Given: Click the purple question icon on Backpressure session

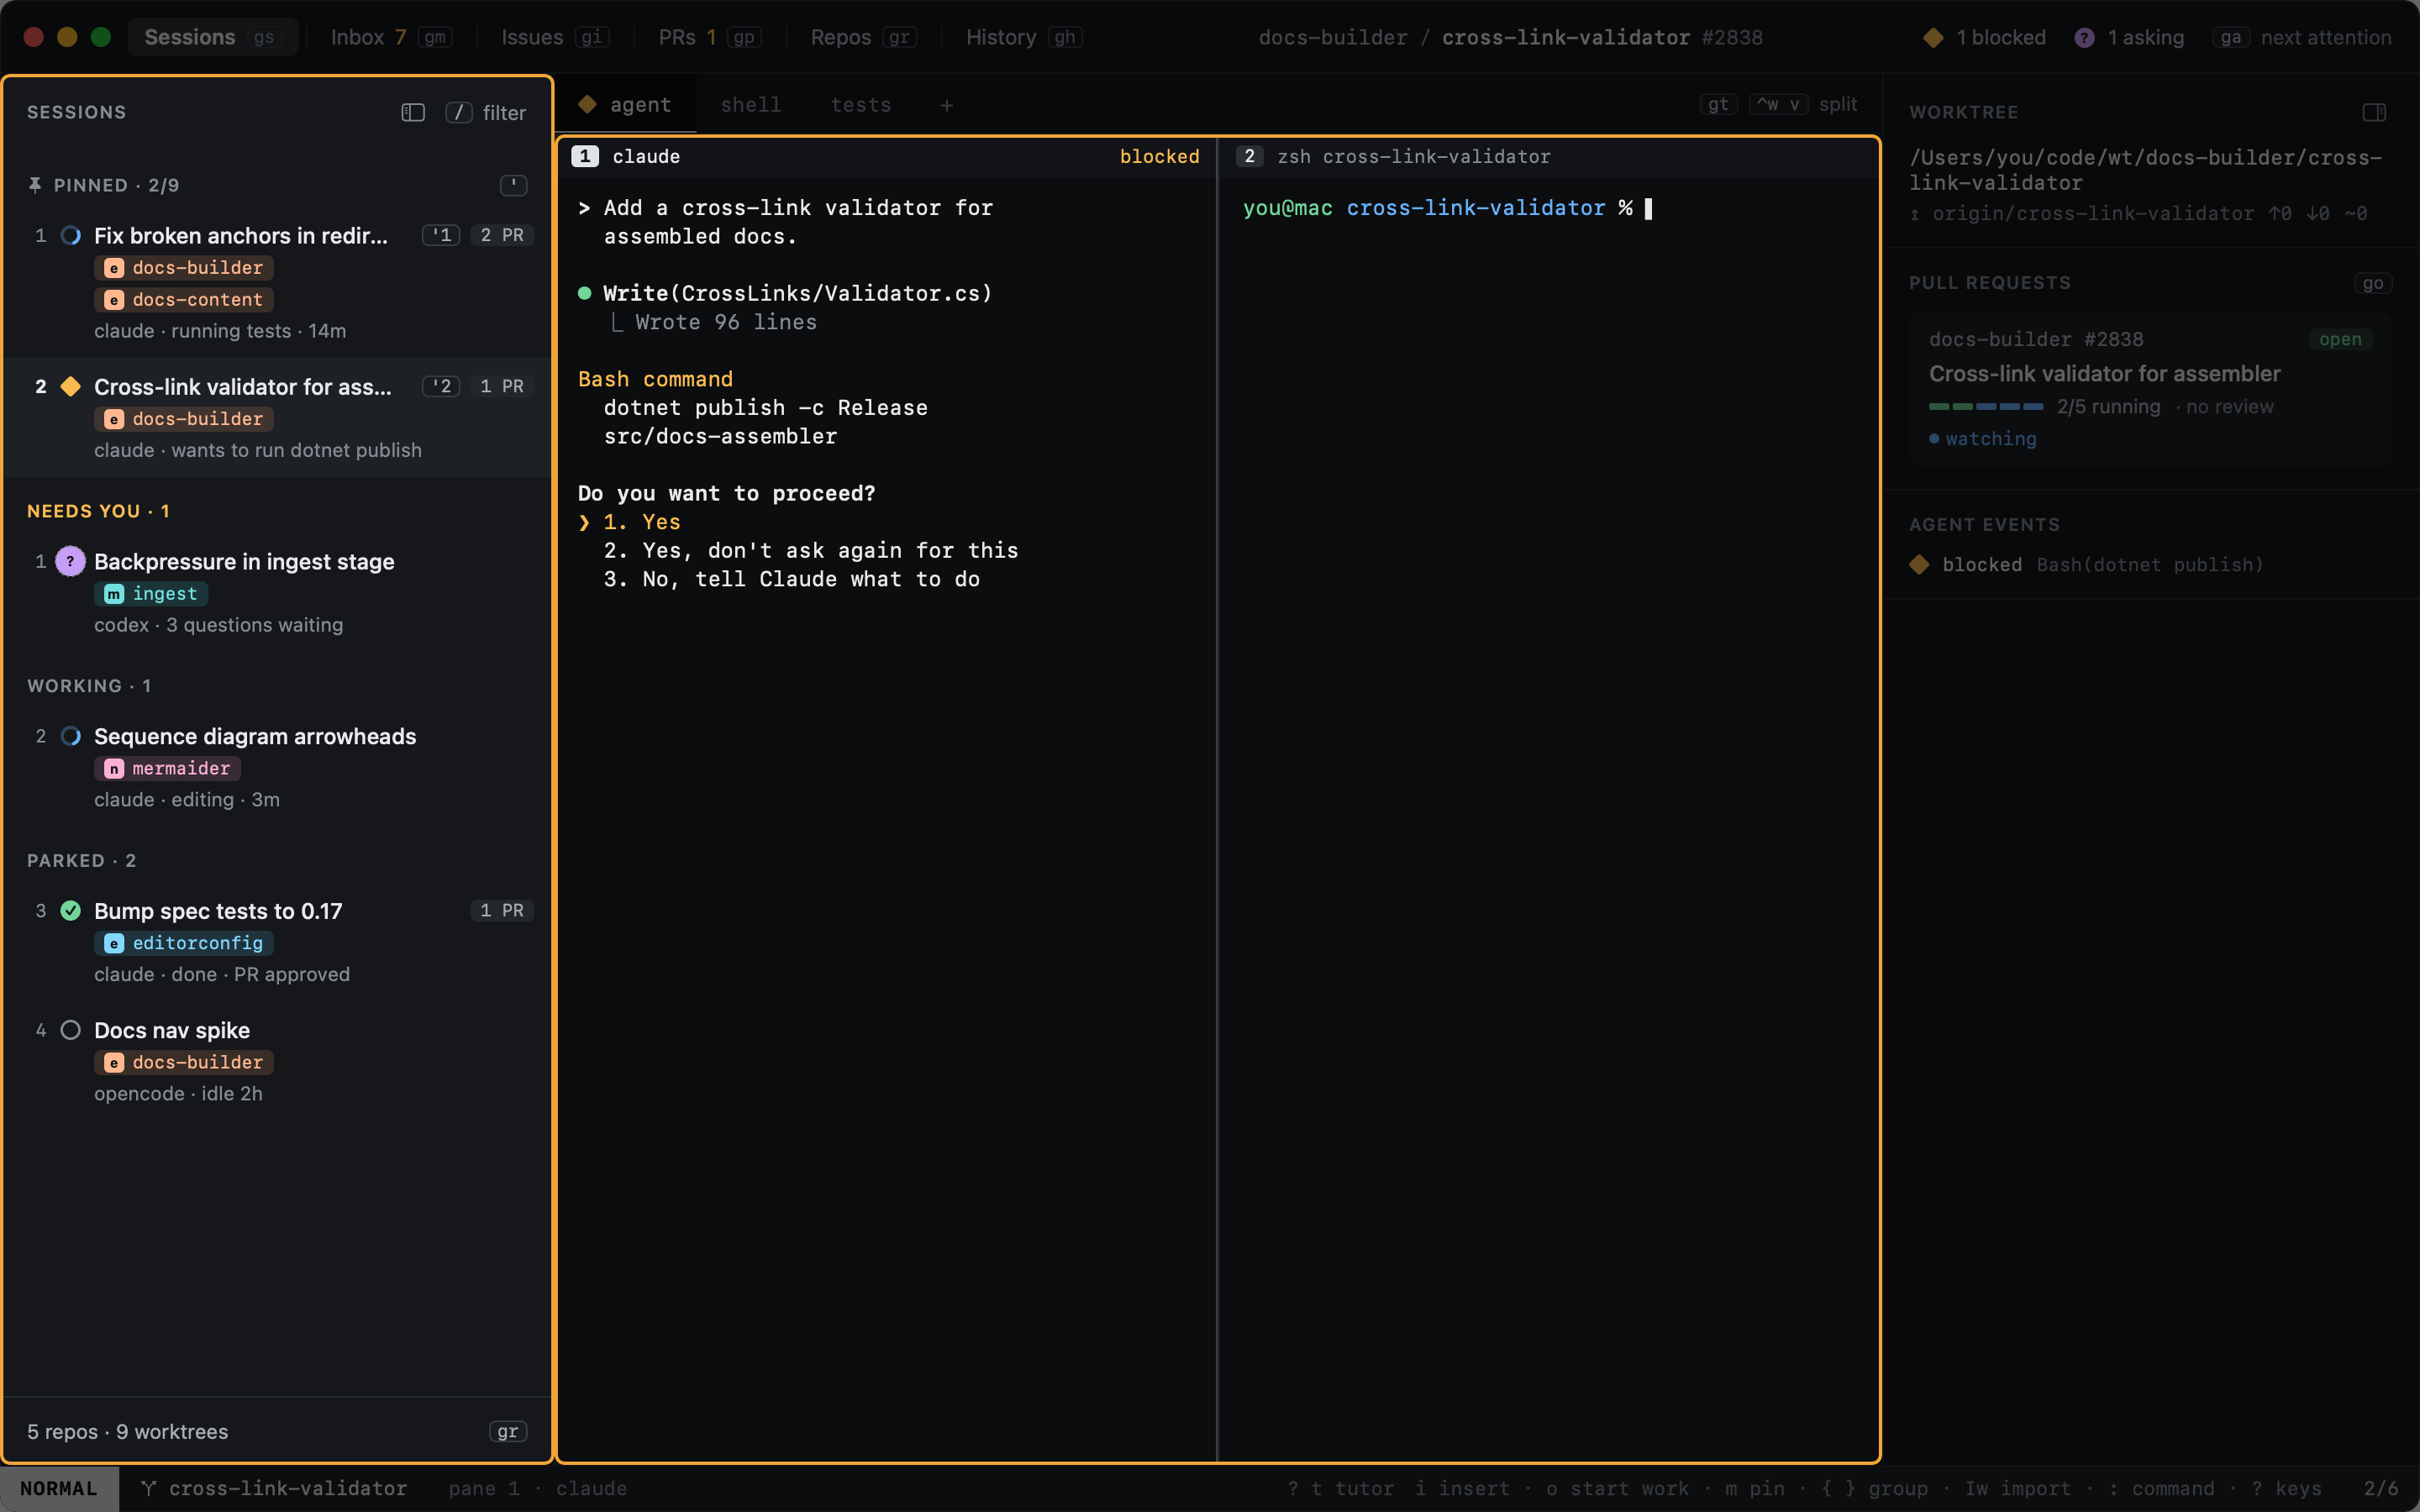Looking at the screenshot, I should coord(70,561).
